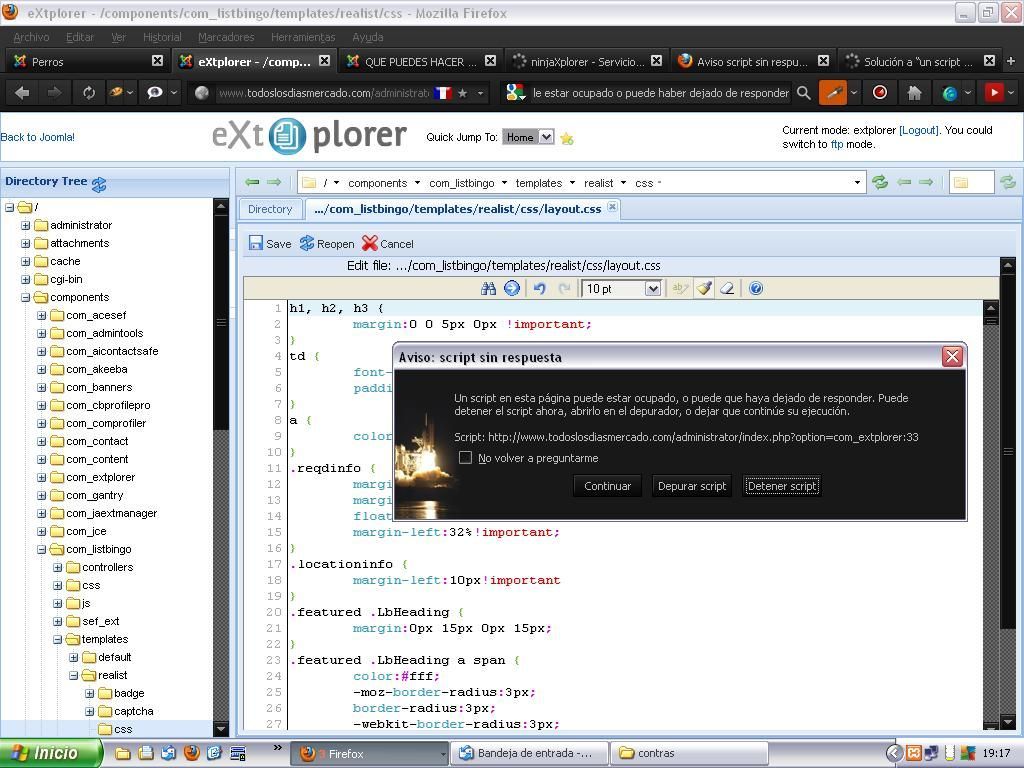The image size is (1024, 768).
Task: Click the search magnifier icon
Action: click(x=804, y=93)
